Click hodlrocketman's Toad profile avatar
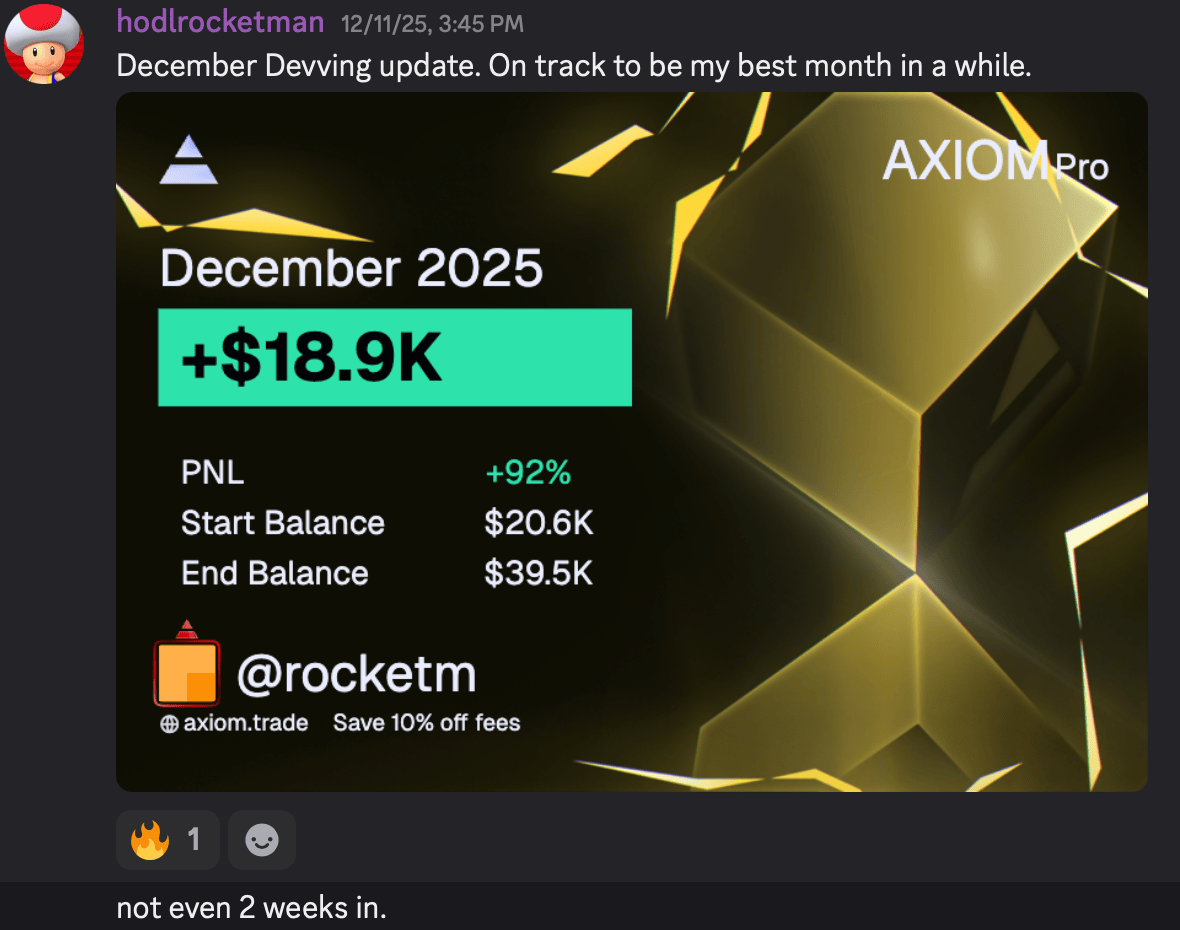 44,43
